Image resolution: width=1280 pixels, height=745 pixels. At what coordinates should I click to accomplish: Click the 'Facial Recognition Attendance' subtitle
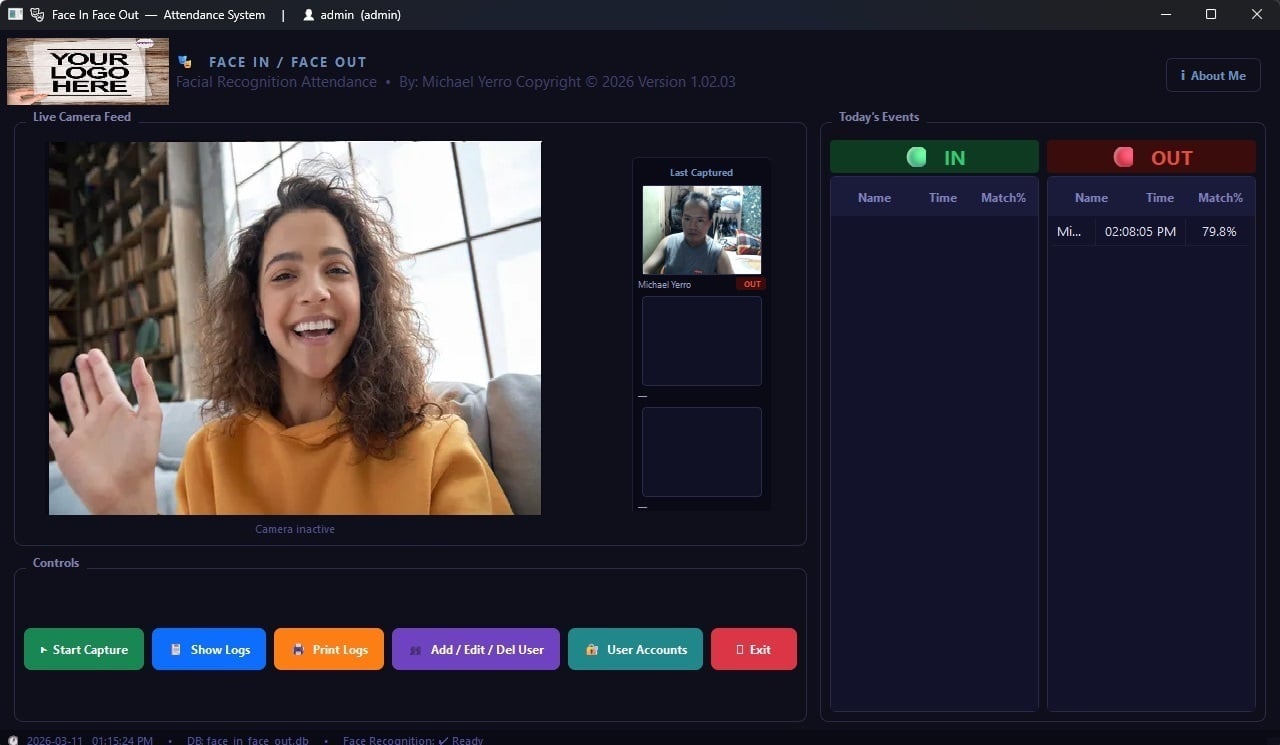coord(276,82)
